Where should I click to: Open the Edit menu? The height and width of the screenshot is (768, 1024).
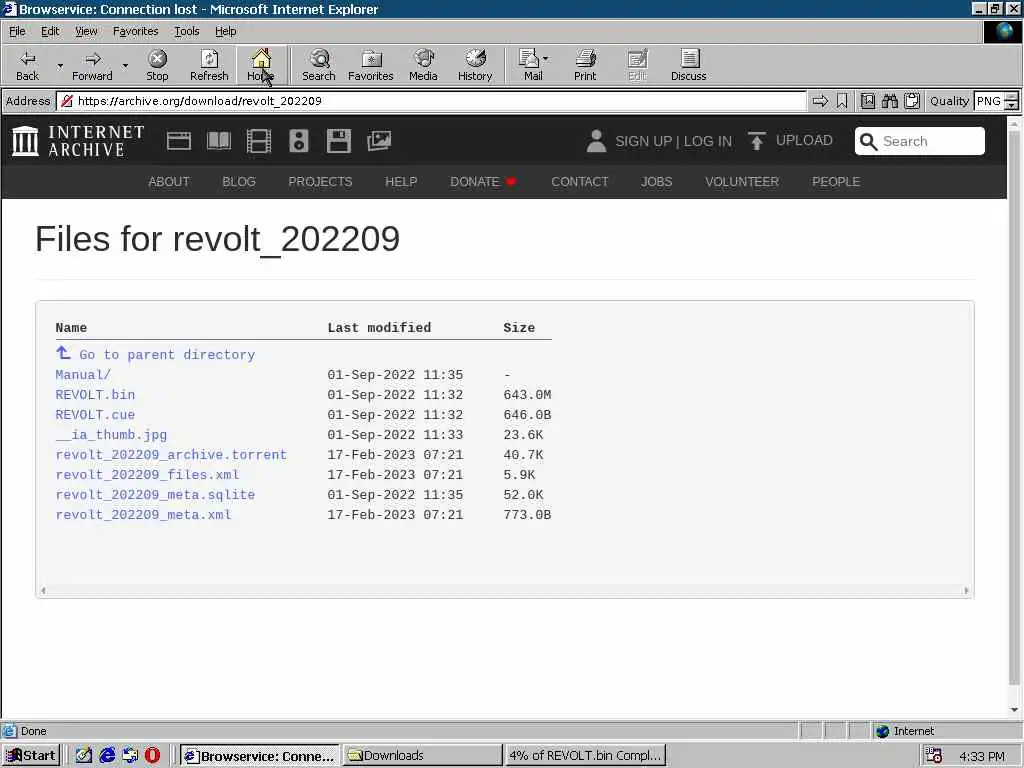pyautogui.click(x=50, y=31)
